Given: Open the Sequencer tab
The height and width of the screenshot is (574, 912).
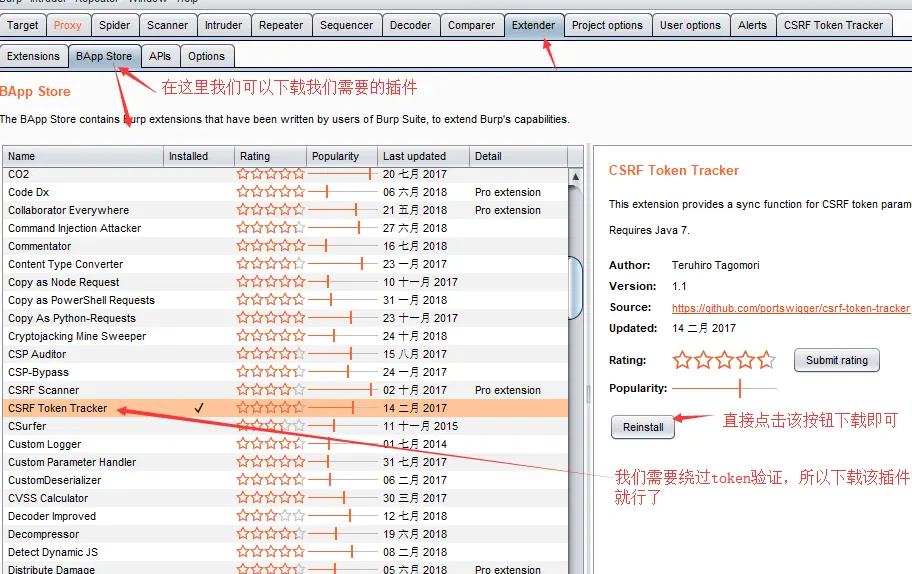Looking at the screenshot, I should (347, 26).
